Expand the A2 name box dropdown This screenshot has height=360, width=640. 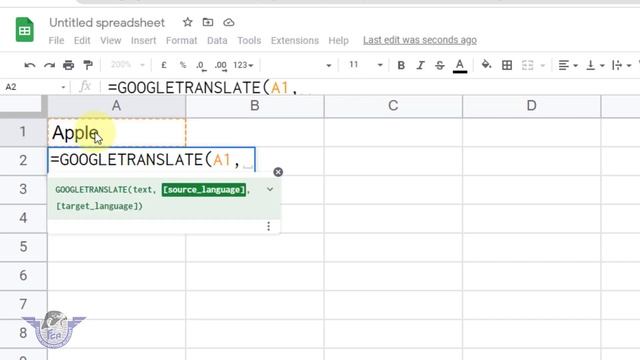click(63, 87)
